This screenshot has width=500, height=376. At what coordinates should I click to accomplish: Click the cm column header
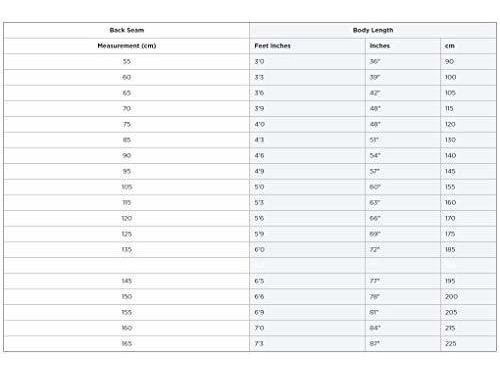point(468,46)
